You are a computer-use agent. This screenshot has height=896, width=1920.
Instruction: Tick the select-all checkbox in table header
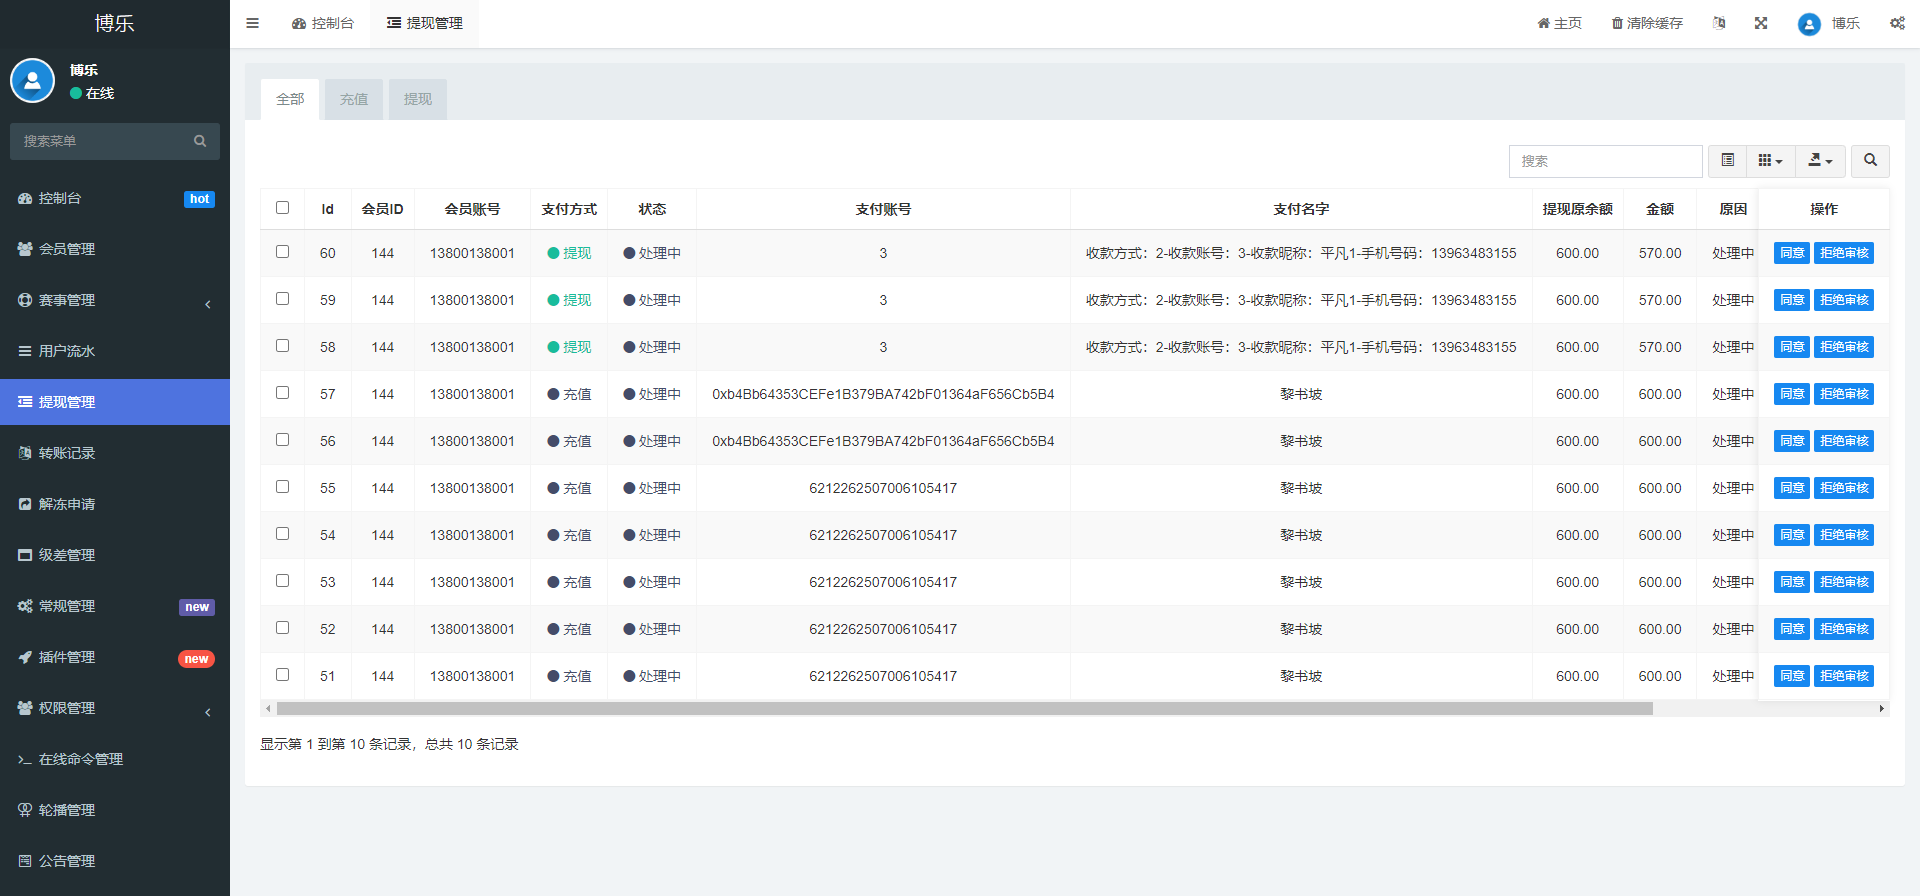click(282, 208)
